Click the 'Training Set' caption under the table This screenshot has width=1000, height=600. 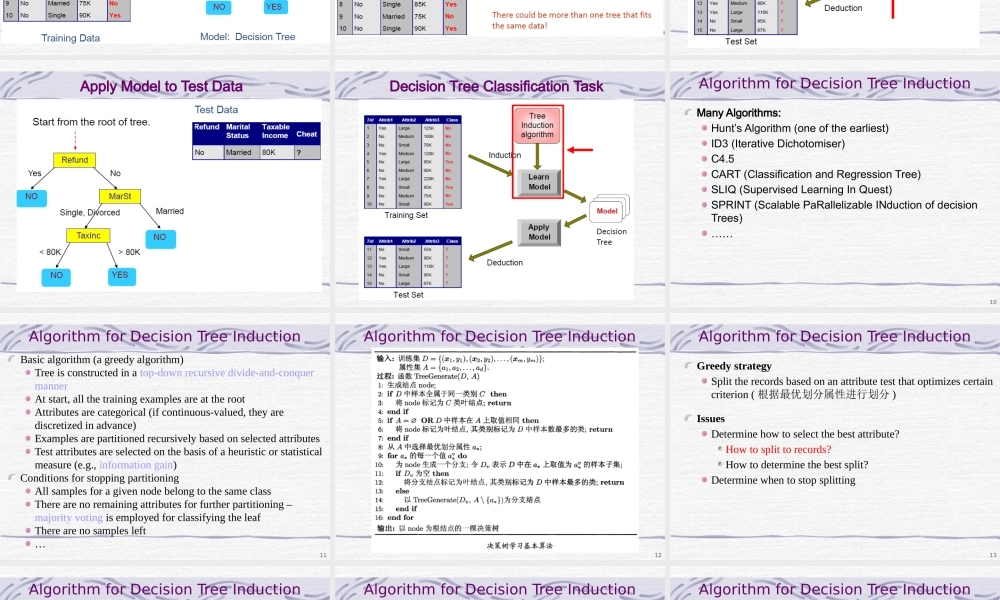pyautogui.click(x=406, y=216)
